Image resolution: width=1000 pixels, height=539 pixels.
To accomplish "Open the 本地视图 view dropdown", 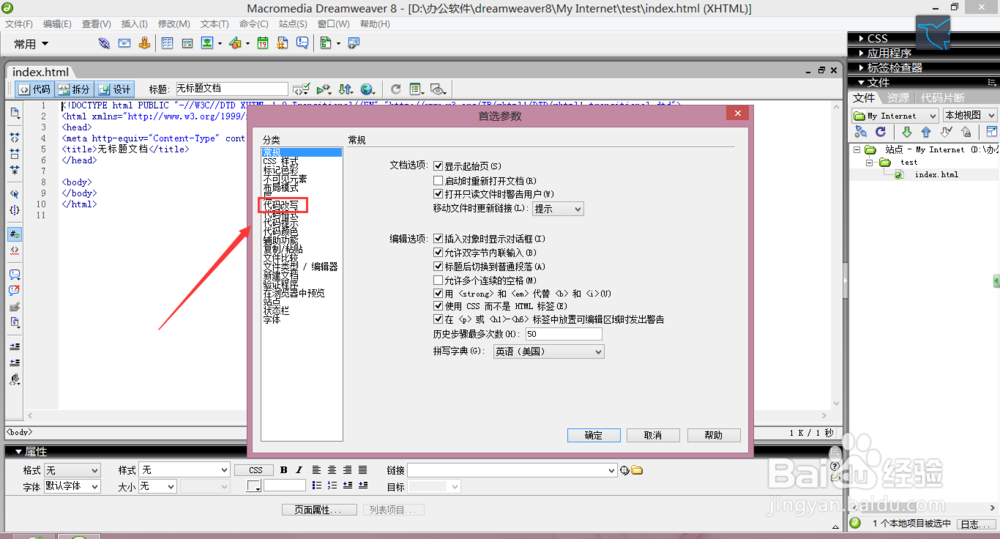I will [x=969, y=115].
